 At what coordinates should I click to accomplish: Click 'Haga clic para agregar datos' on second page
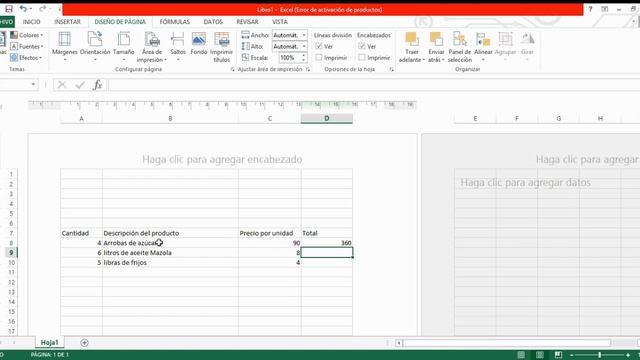[525, 182]
